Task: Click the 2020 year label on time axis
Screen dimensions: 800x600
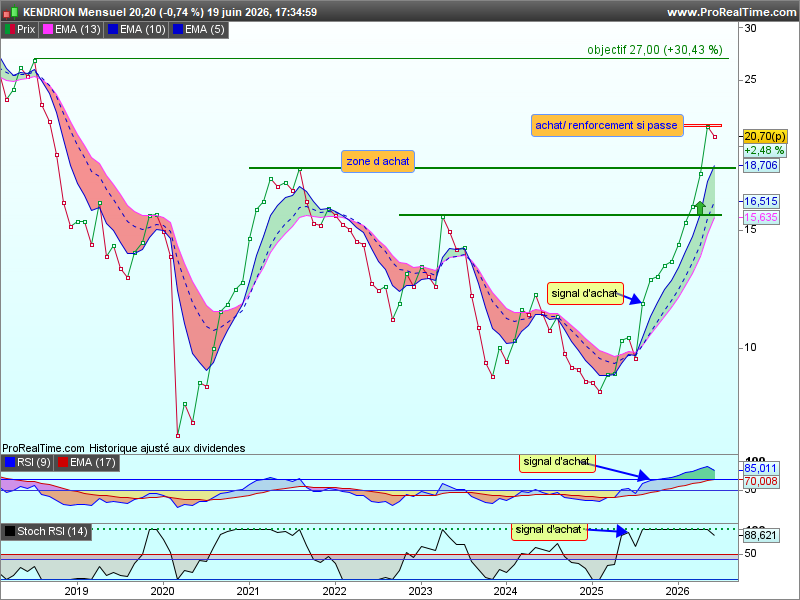Action: coord(162,591)
